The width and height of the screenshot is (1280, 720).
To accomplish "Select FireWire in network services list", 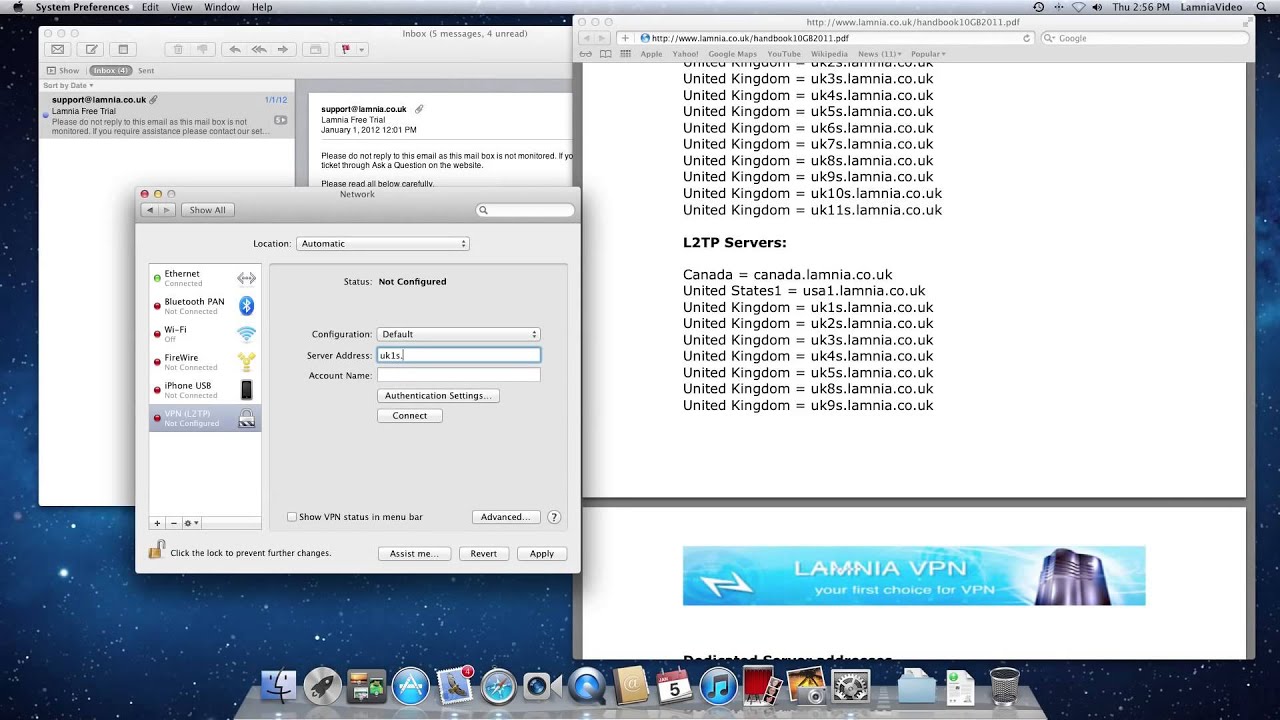I will click(205, 362).
